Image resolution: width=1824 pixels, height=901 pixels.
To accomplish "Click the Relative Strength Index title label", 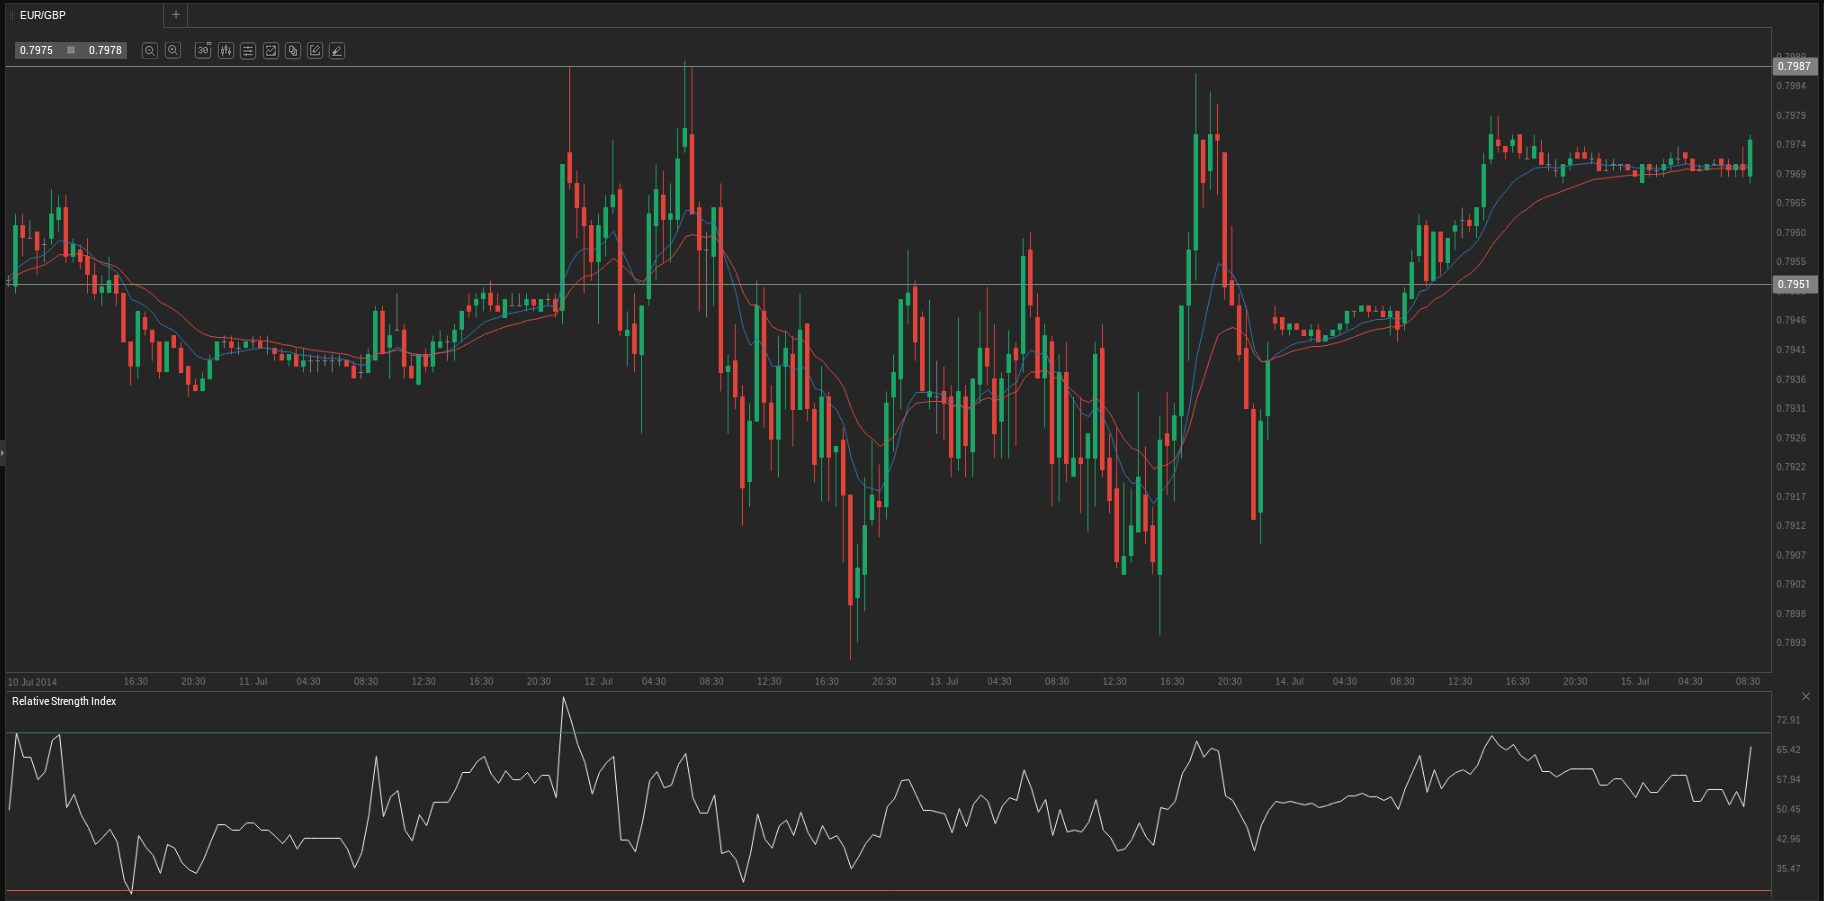I will (64, 701).
